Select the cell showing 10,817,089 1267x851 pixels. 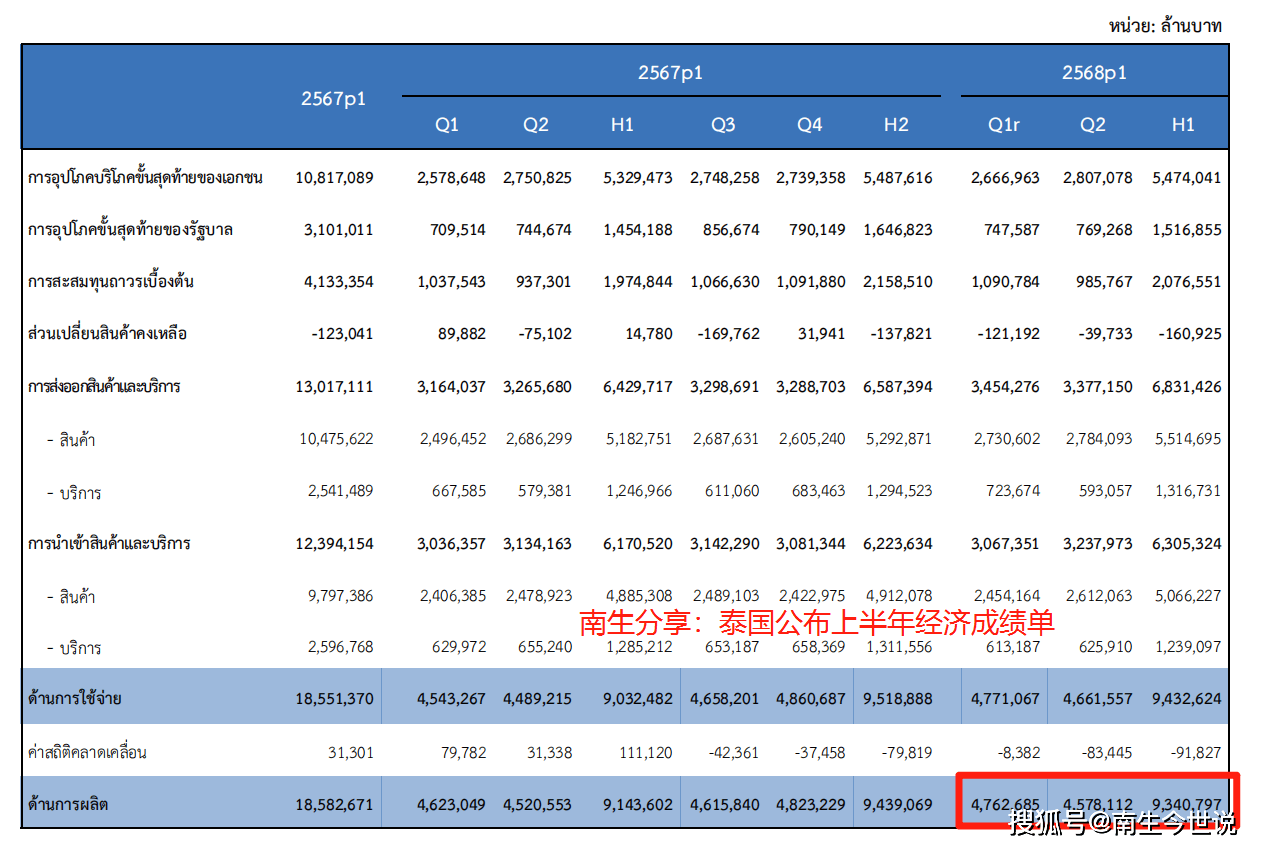(334, 178)
